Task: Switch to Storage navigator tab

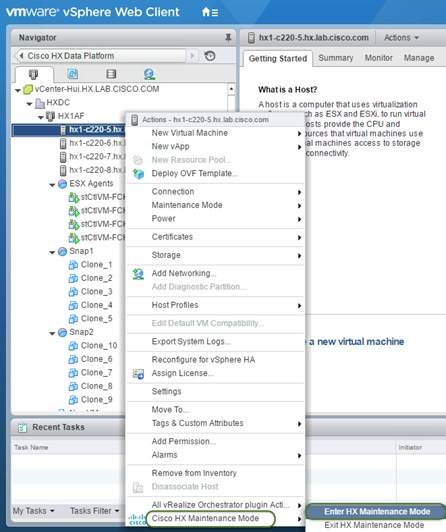Action: pyautogui.click(x=111, y=74)
